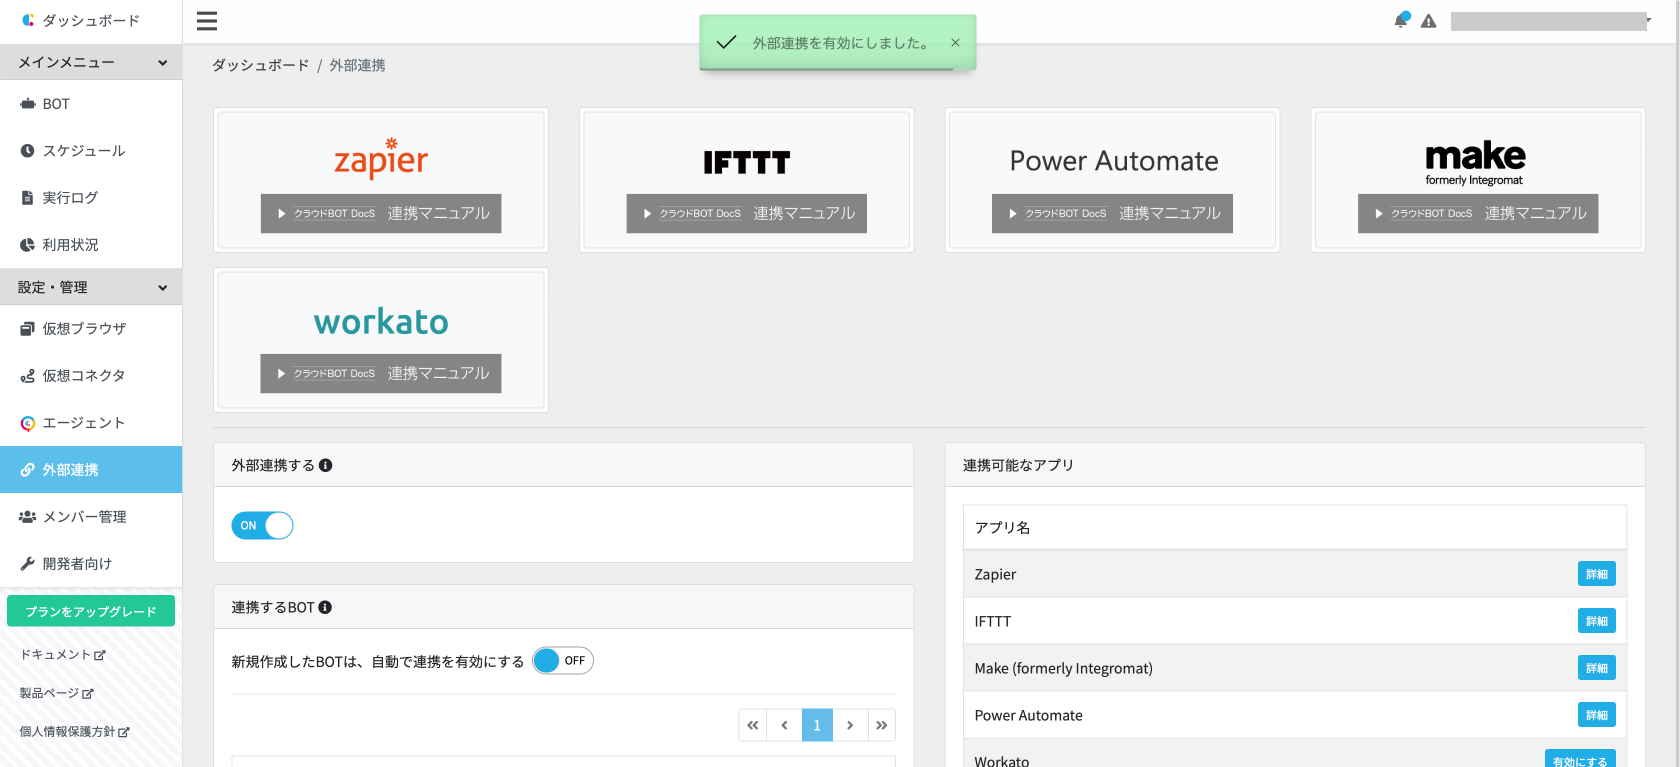
Task: Enable auto-link for newly created BOTs toggle
Action: [x=563, y=660]
